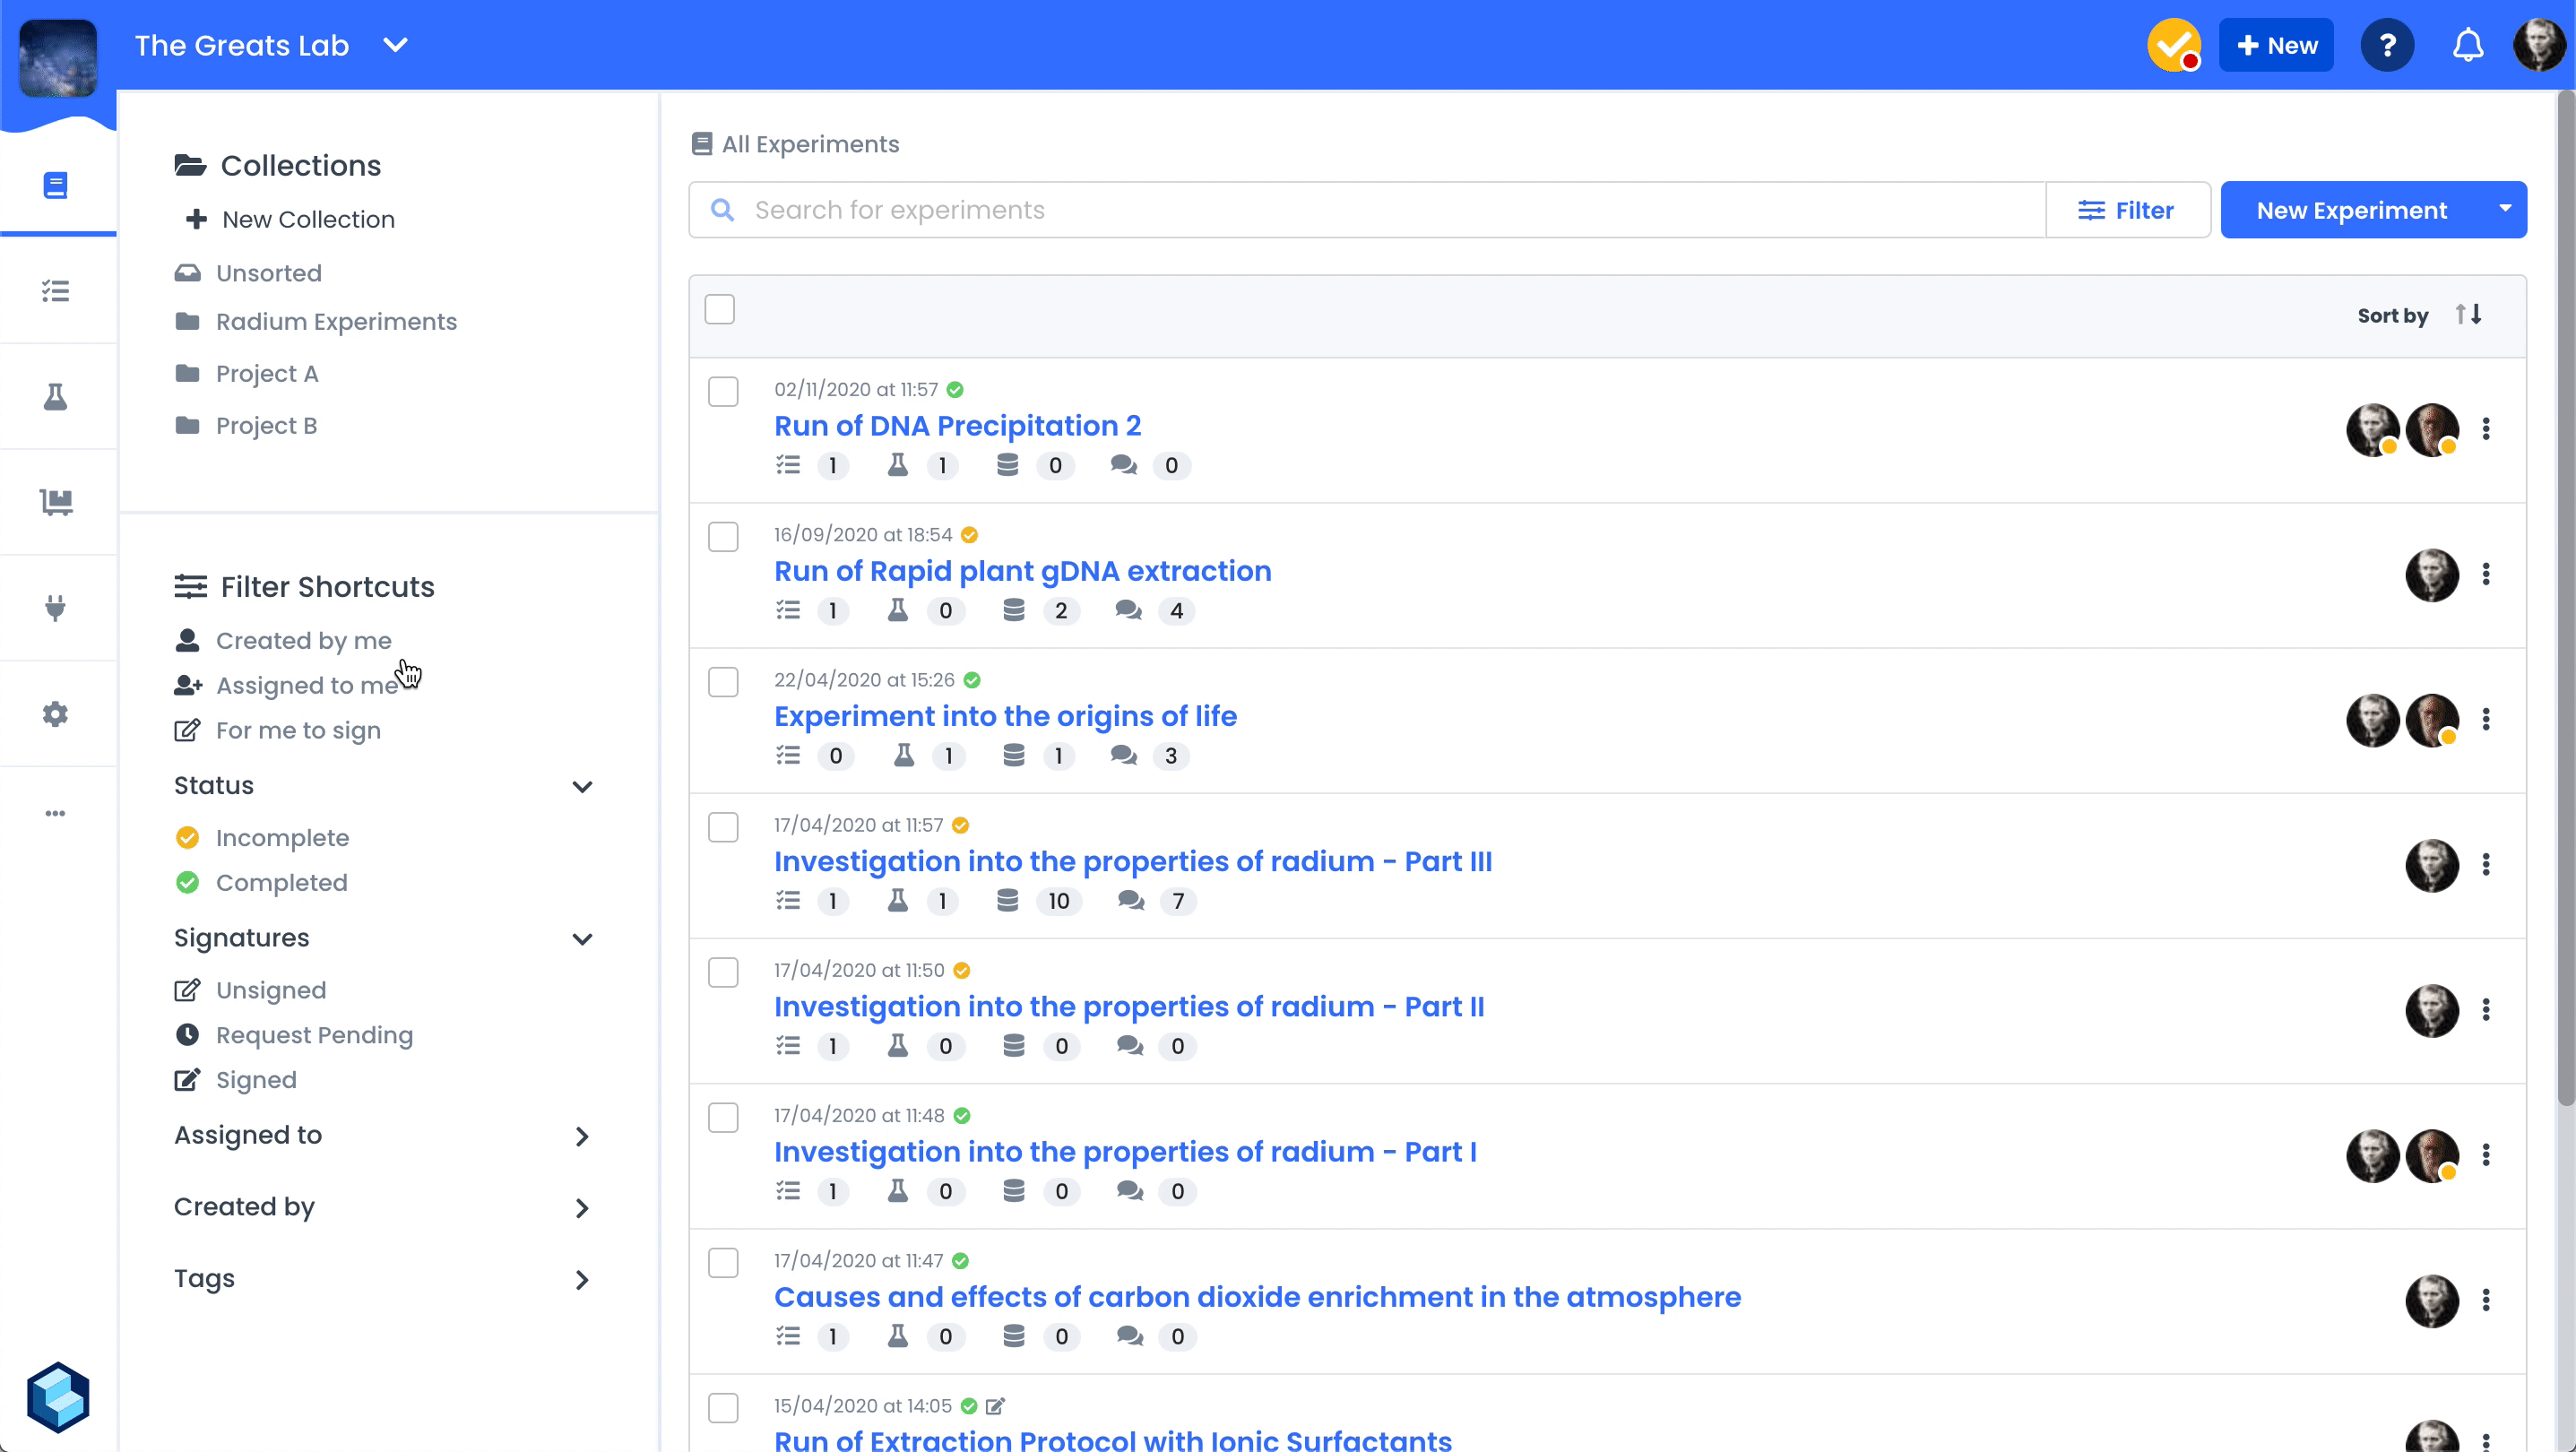Check the select-all experiments checkbox
Viewport: 2576px width, 1452px height.
point(720,309)
